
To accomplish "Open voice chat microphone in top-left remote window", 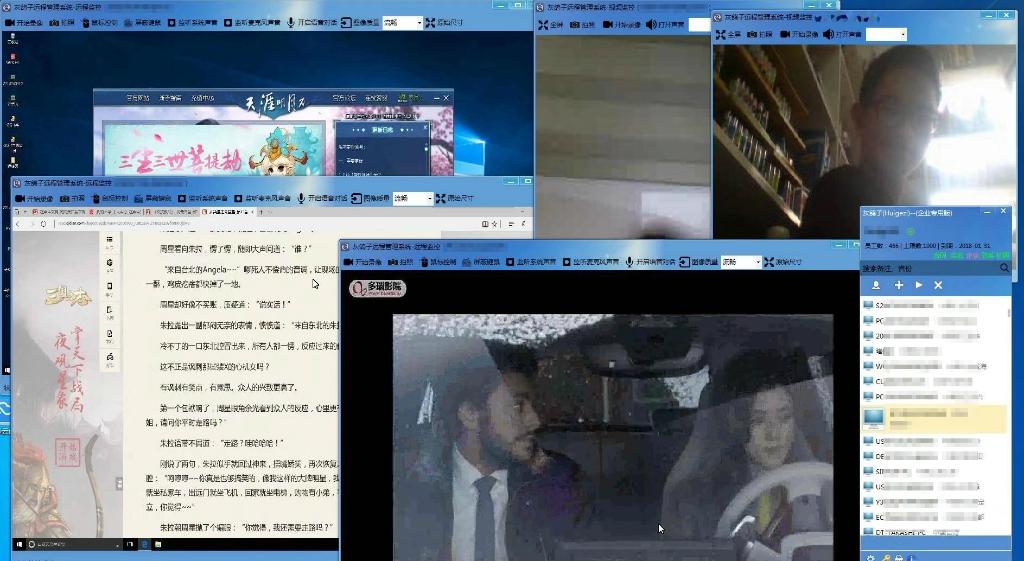I will point(291,23).
